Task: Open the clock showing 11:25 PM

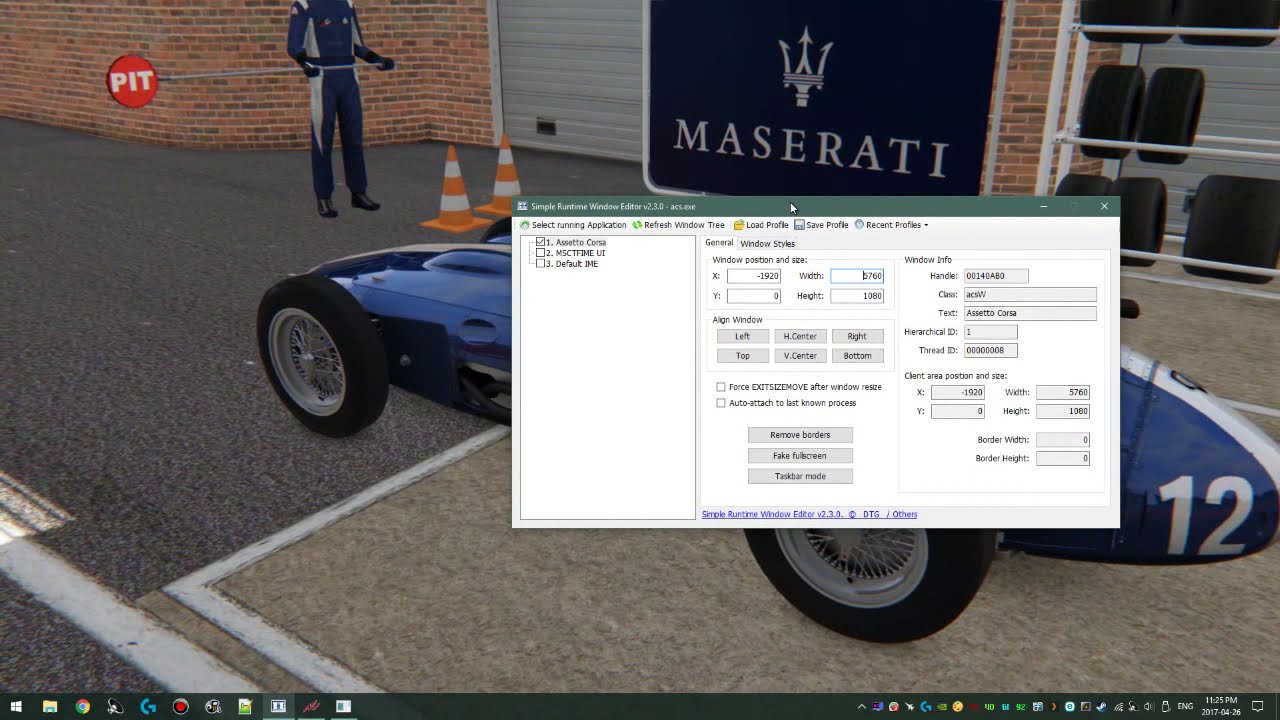Action: (1221, 706)
